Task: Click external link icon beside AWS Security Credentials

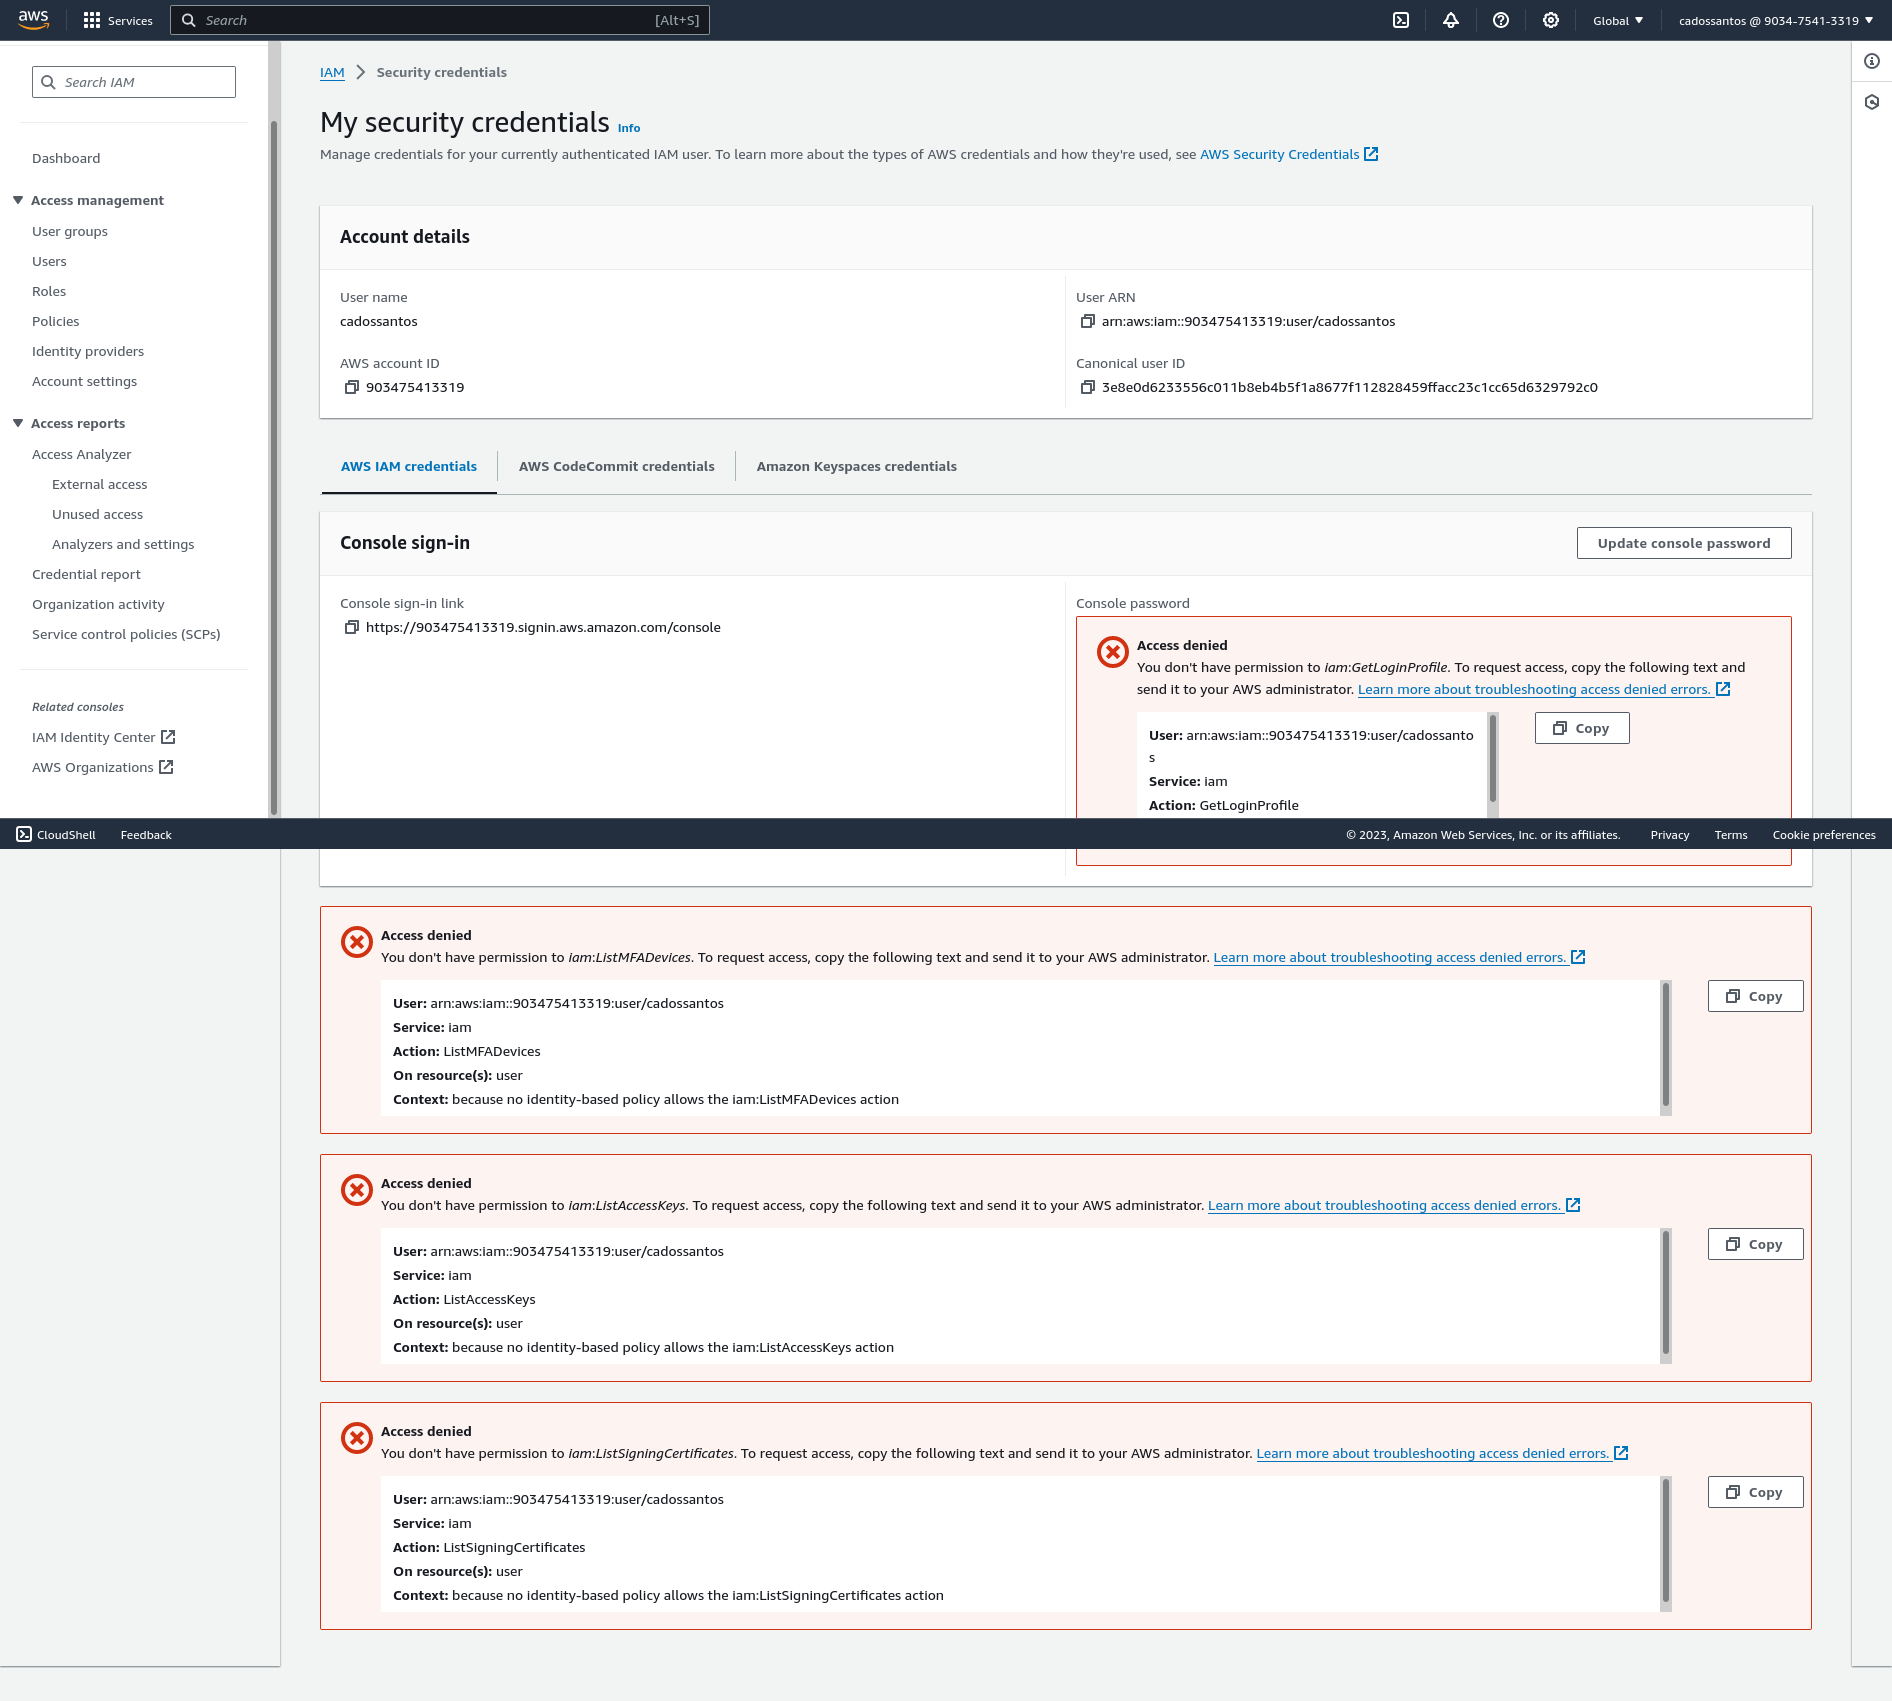Action: point(1372,154)
